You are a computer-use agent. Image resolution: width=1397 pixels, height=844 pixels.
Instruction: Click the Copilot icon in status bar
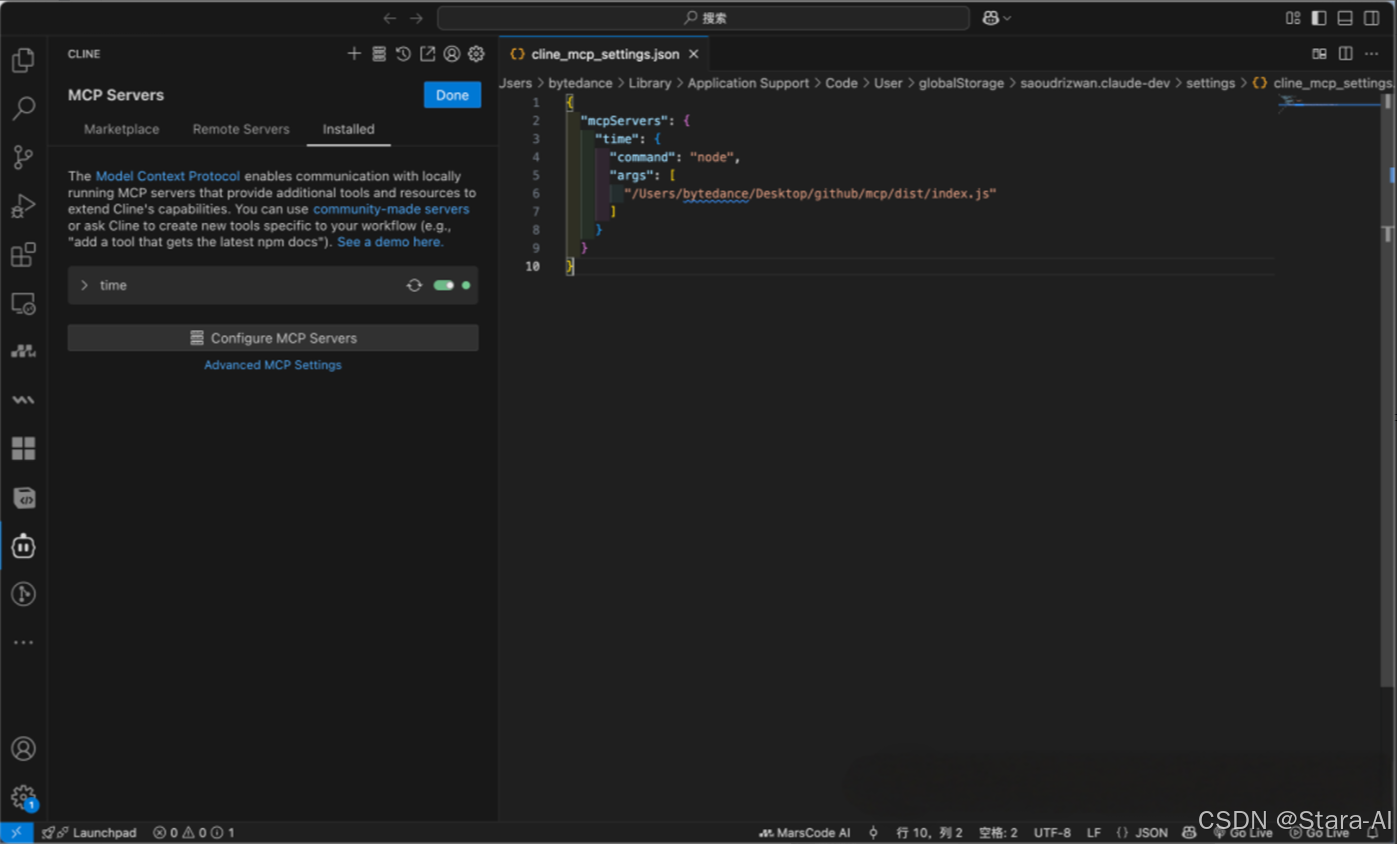[1189, 832]
